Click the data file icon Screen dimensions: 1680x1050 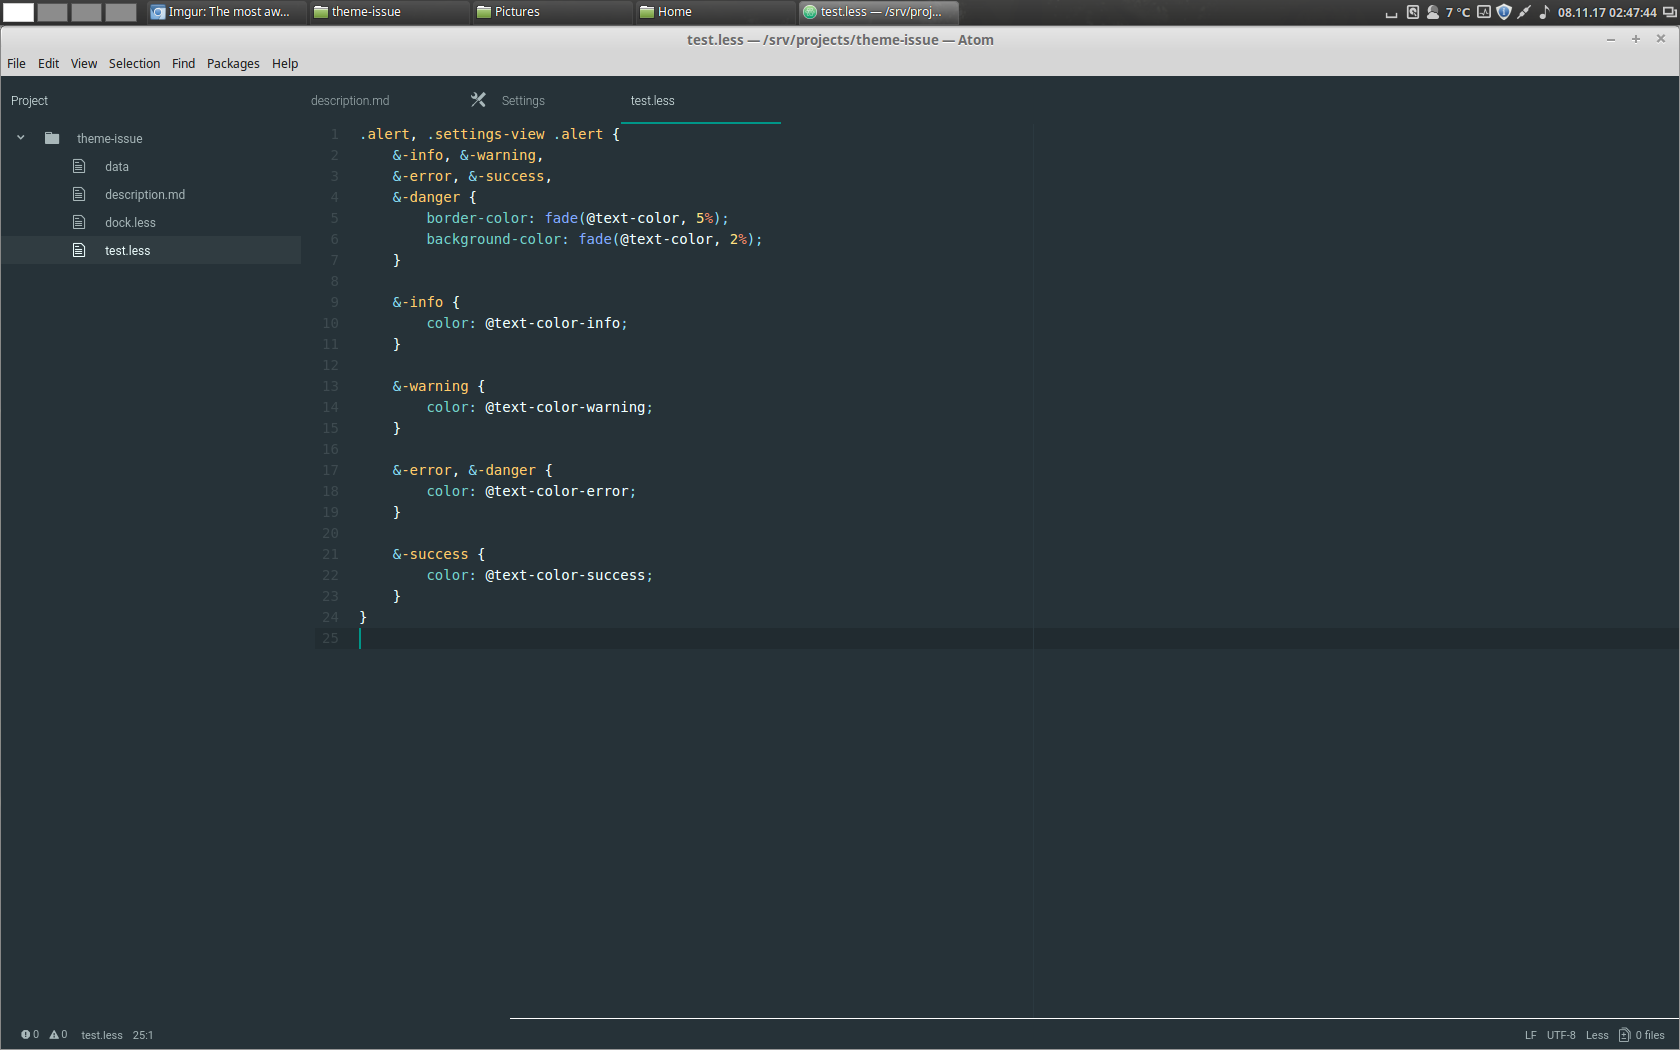(79, 166)
